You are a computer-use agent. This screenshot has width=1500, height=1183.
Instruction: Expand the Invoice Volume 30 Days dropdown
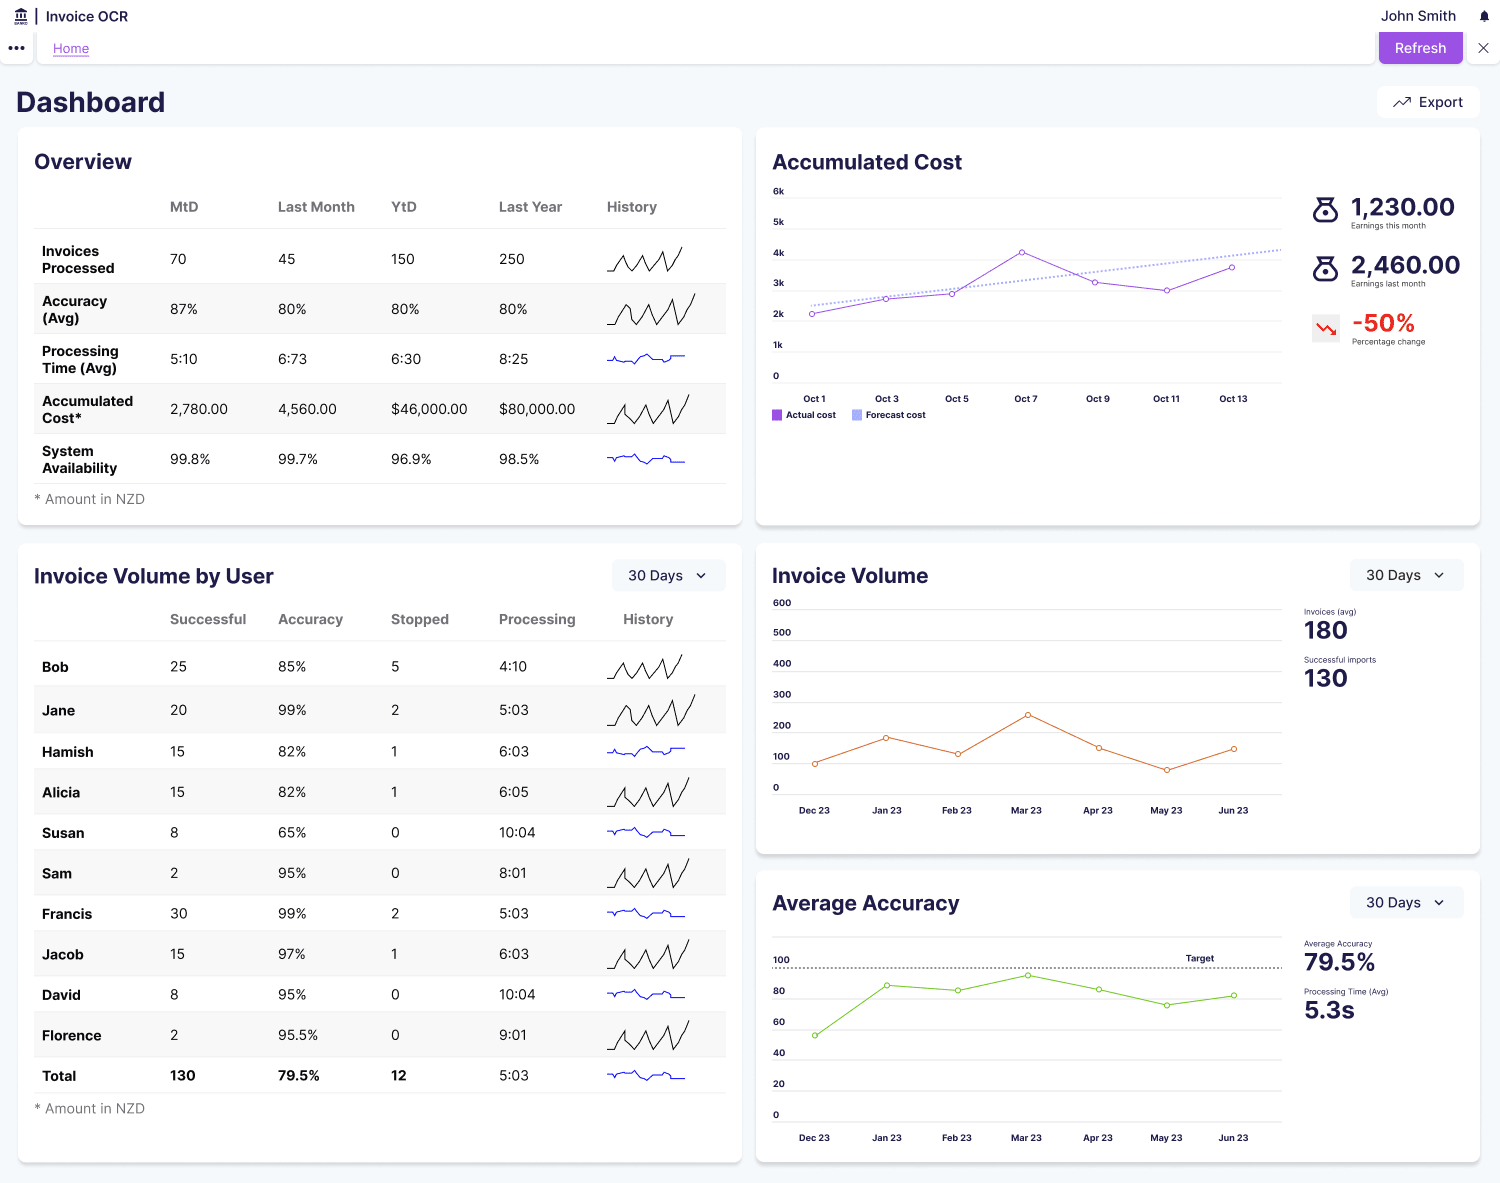[x=1406, y=575]
